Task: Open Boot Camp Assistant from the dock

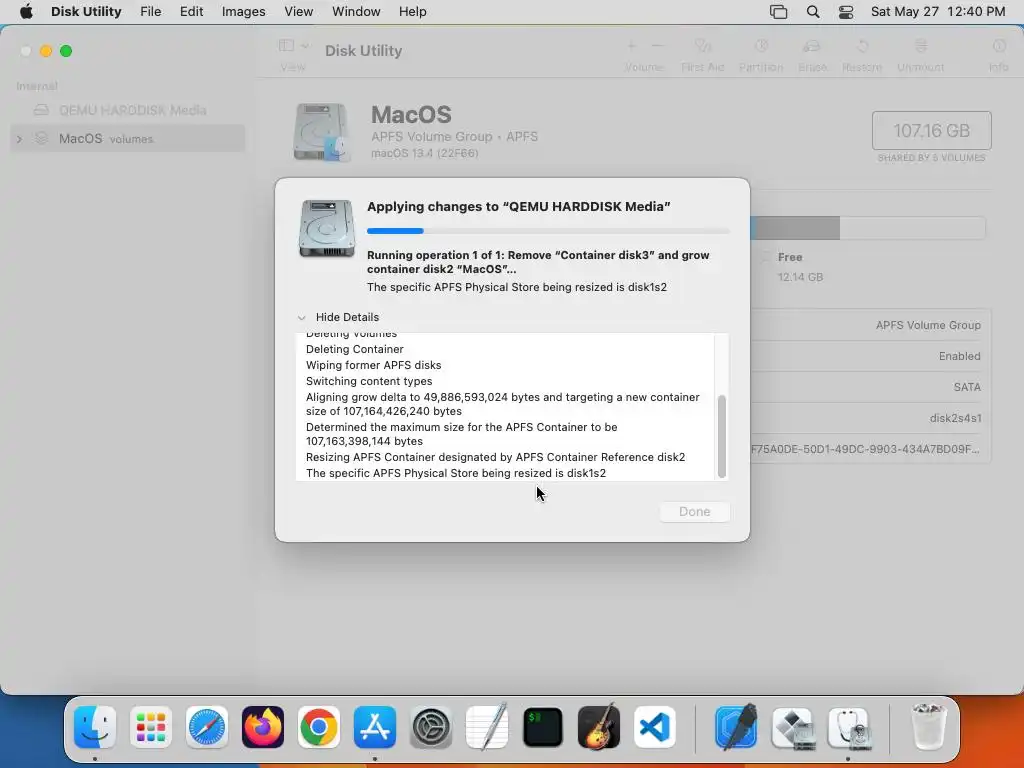Action: pyautogui.click(x=793, y=727)
